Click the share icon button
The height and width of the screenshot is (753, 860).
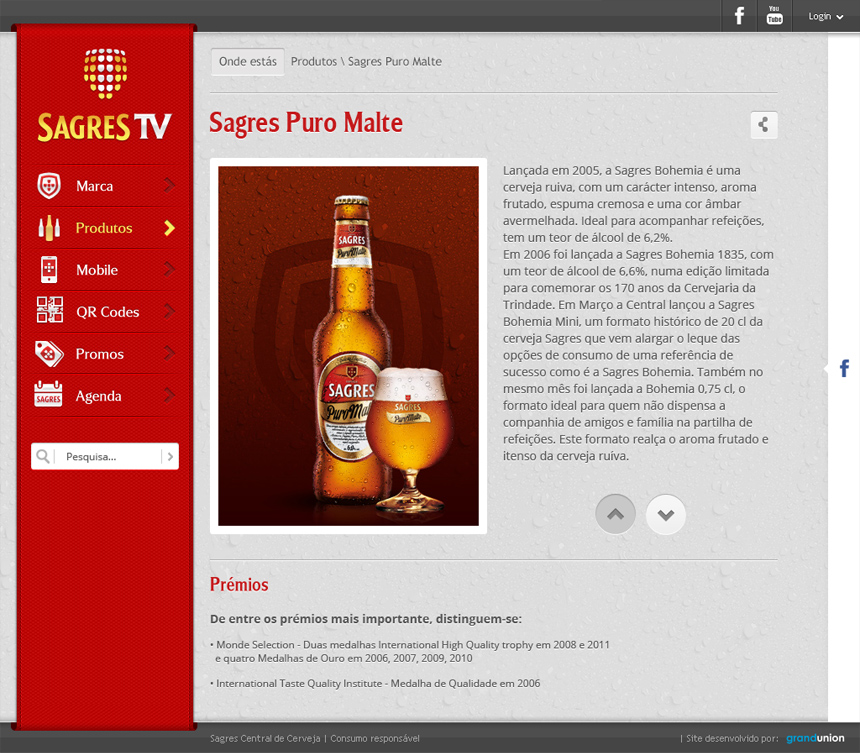[x=763, y=125]
